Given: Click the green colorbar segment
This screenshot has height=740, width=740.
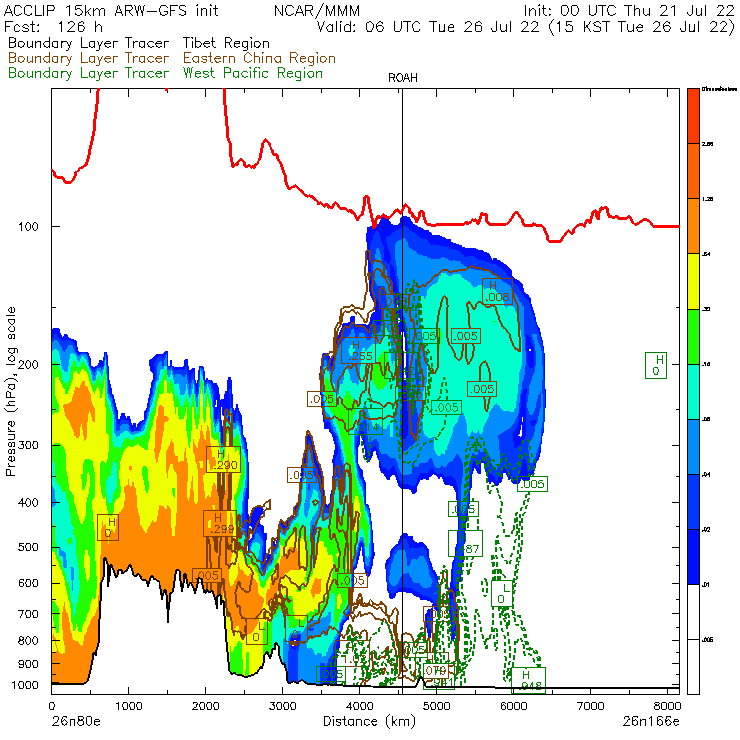Looking at the screenshot, I should pos(693,336).
